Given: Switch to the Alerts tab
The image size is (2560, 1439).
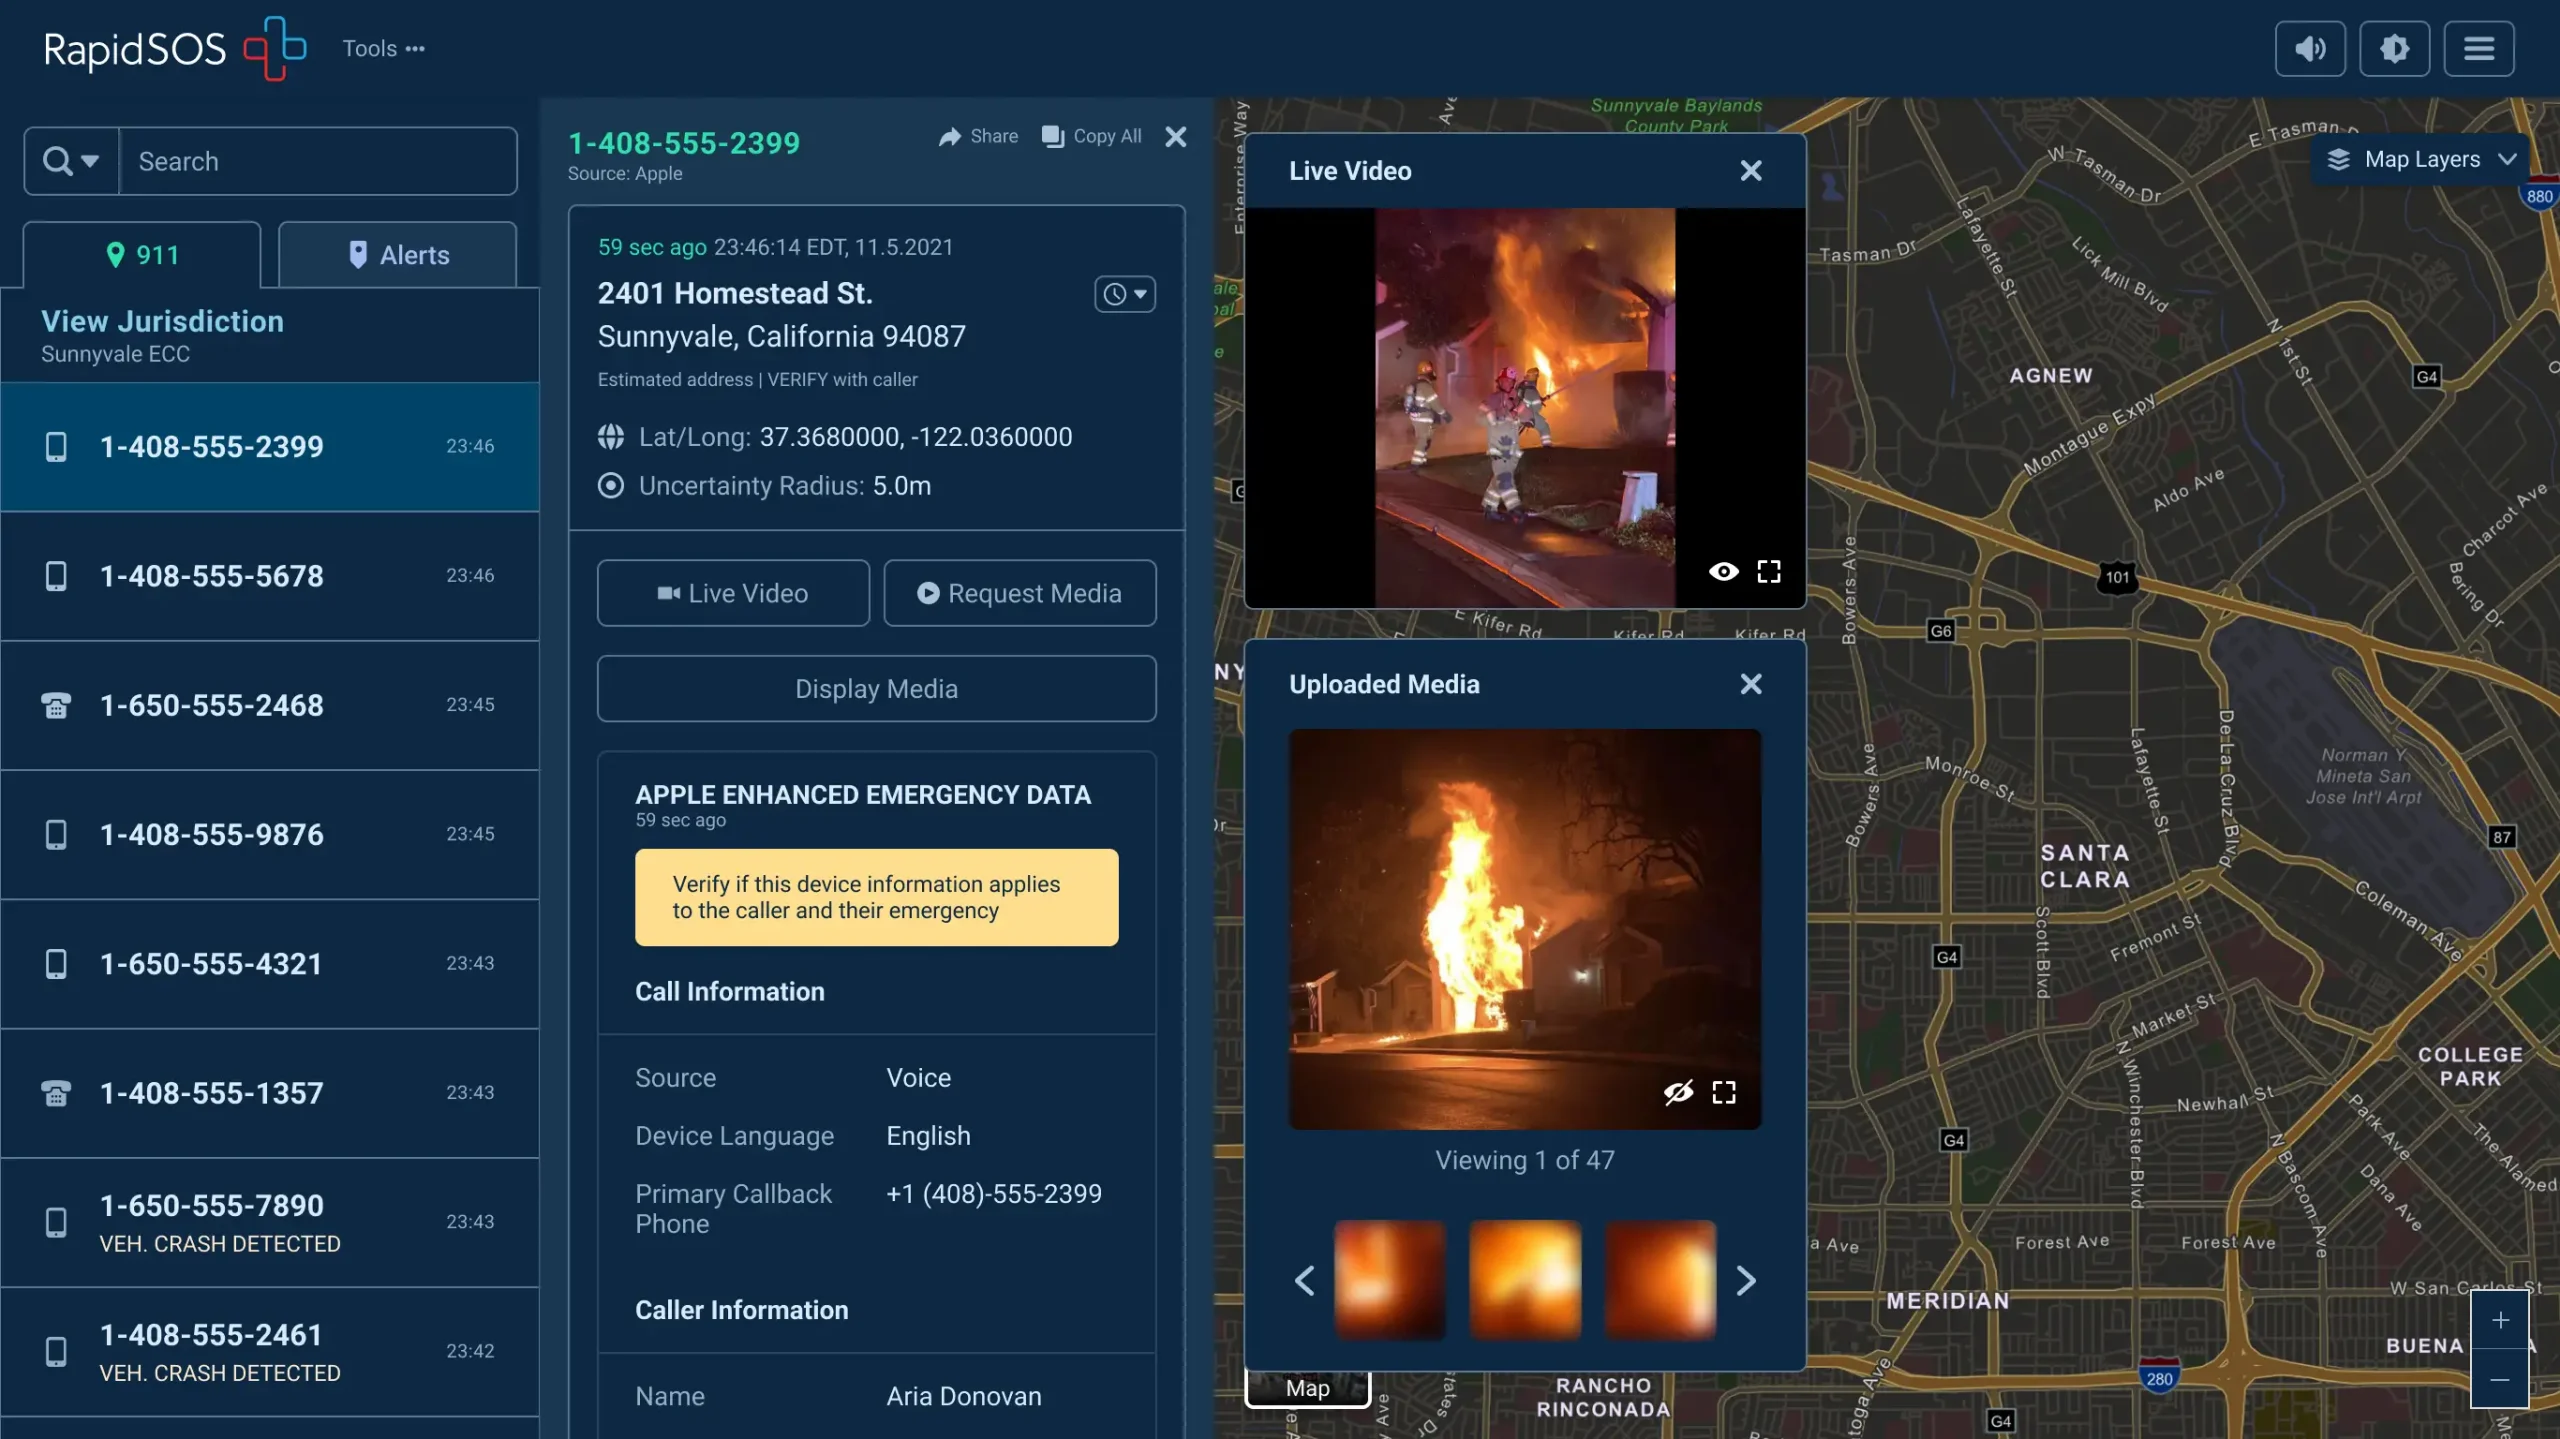Looking at the screenshot, I should (x=398, y=255).
